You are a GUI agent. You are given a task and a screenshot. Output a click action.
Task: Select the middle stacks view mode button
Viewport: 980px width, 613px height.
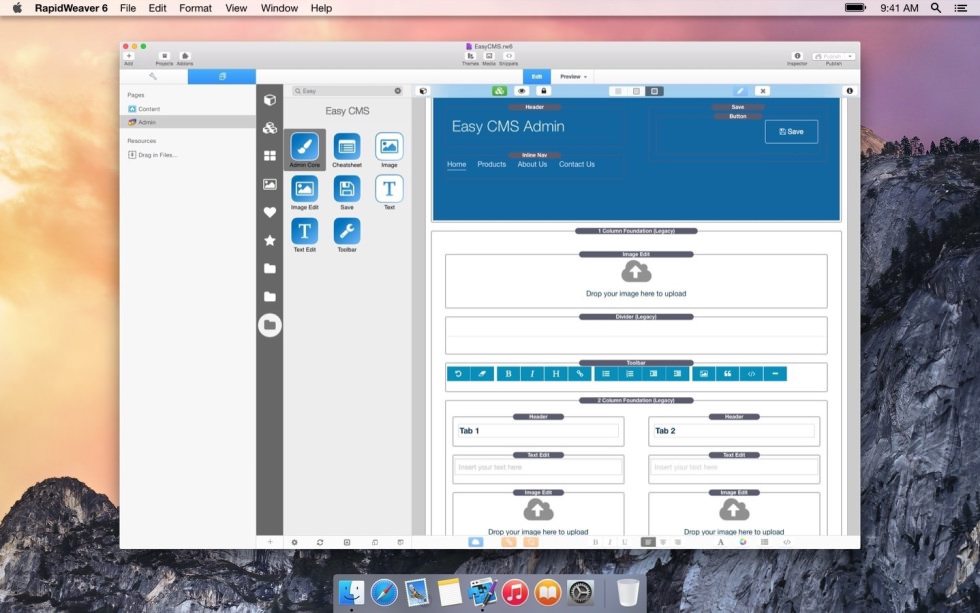636,91
